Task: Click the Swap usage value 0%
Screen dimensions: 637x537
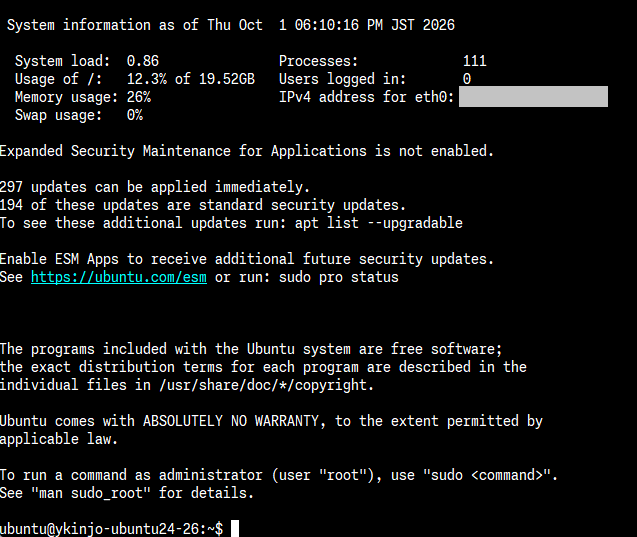Action: pos(134,115)
